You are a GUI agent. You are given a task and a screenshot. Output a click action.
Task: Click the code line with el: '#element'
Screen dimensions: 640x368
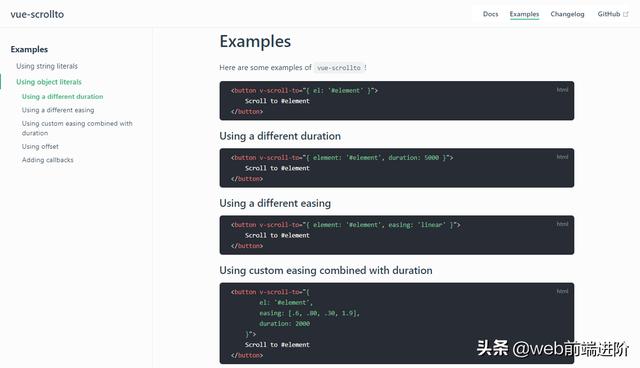click(304, 91)
